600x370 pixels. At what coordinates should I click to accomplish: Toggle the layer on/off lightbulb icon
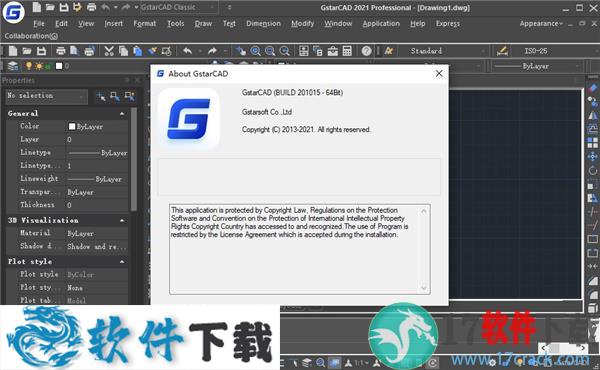[x=29, y=66]
